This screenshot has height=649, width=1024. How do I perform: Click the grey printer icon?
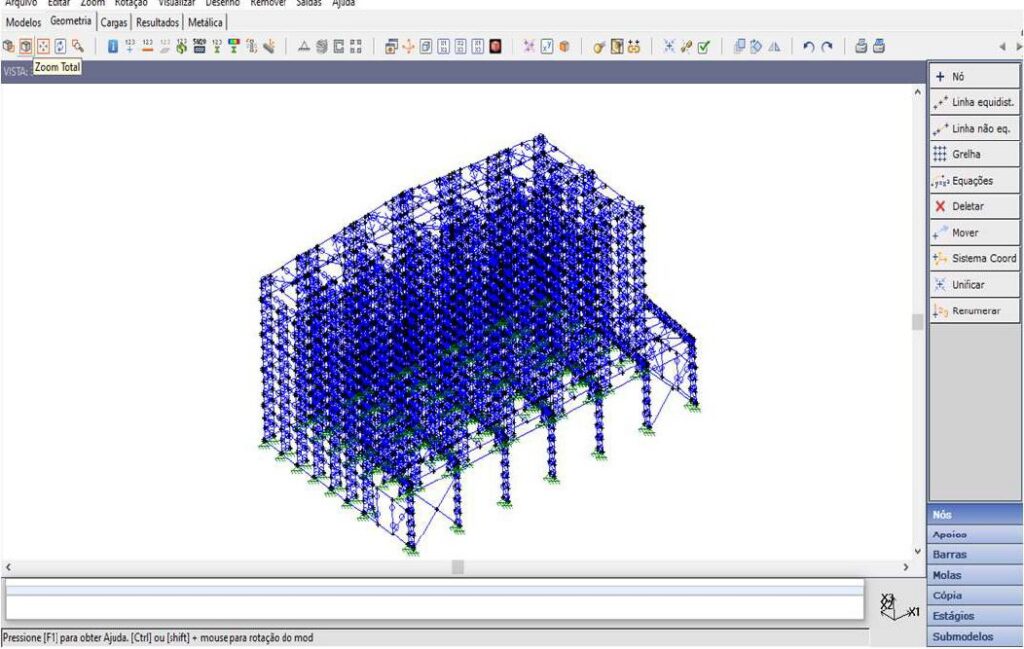(861, 46)
